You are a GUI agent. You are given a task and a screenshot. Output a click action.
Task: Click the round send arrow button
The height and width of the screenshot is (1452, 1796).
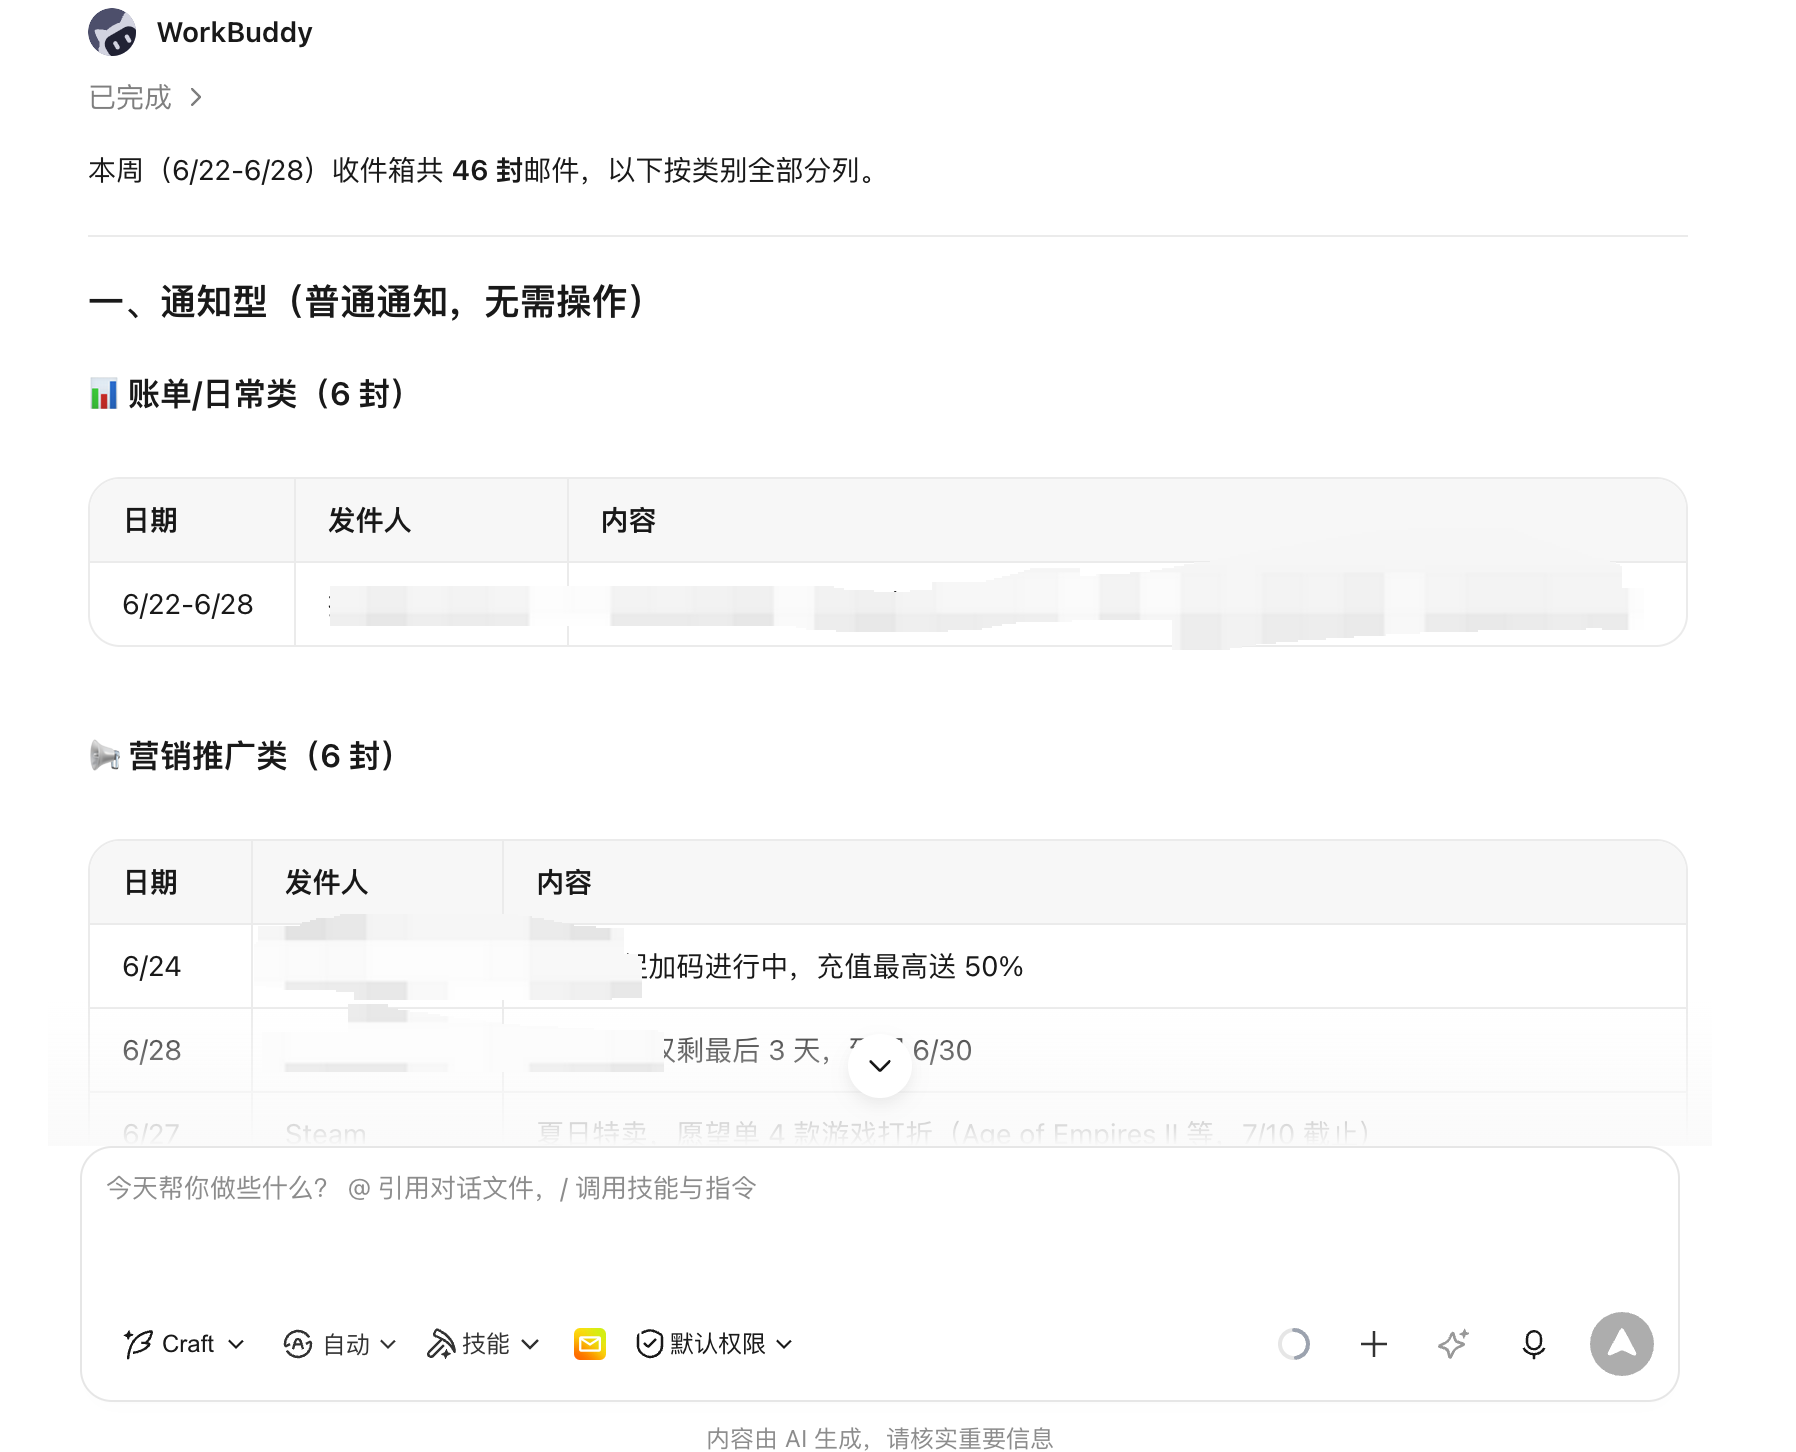click(1621, 1344)
